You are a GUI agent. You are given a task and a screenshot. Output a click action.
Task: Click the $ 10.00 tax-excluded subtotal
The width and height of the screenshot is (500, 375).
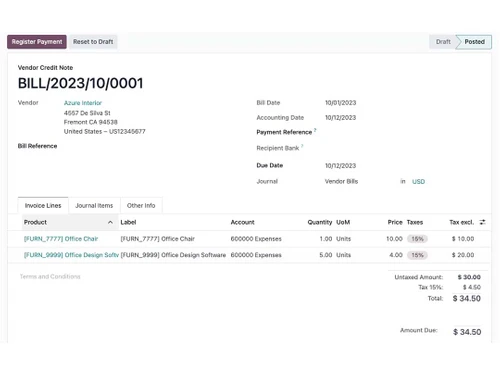[x=463, y=239]
